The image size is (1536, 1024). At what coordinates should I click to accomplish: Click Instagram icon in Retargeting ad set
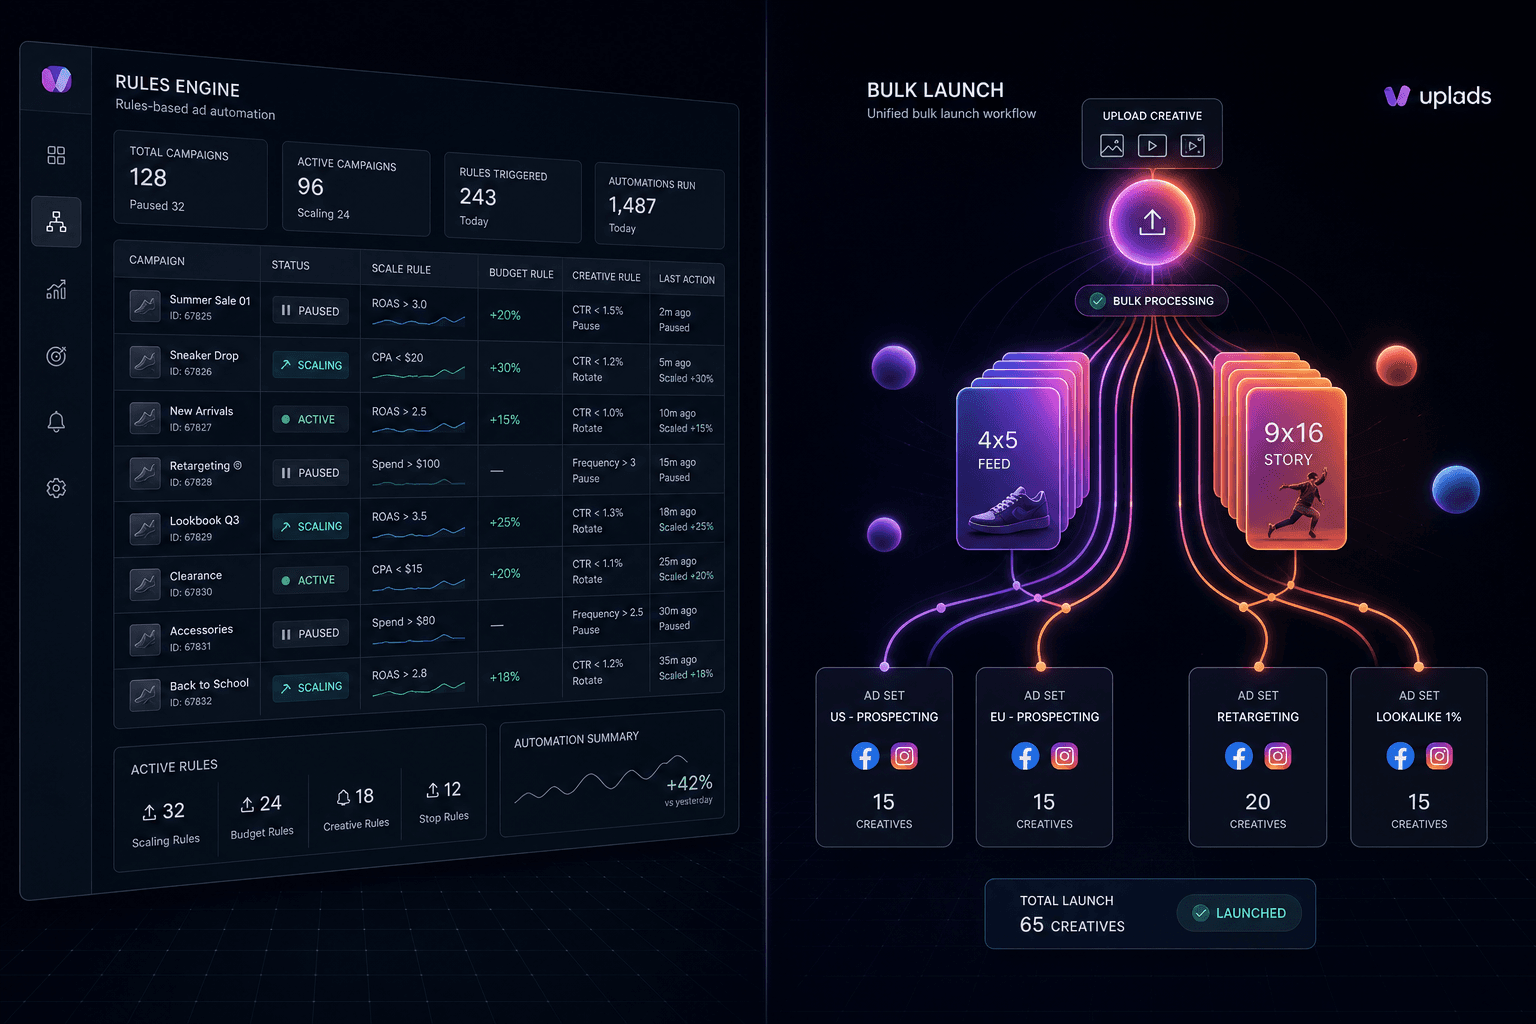[1278, 756]
